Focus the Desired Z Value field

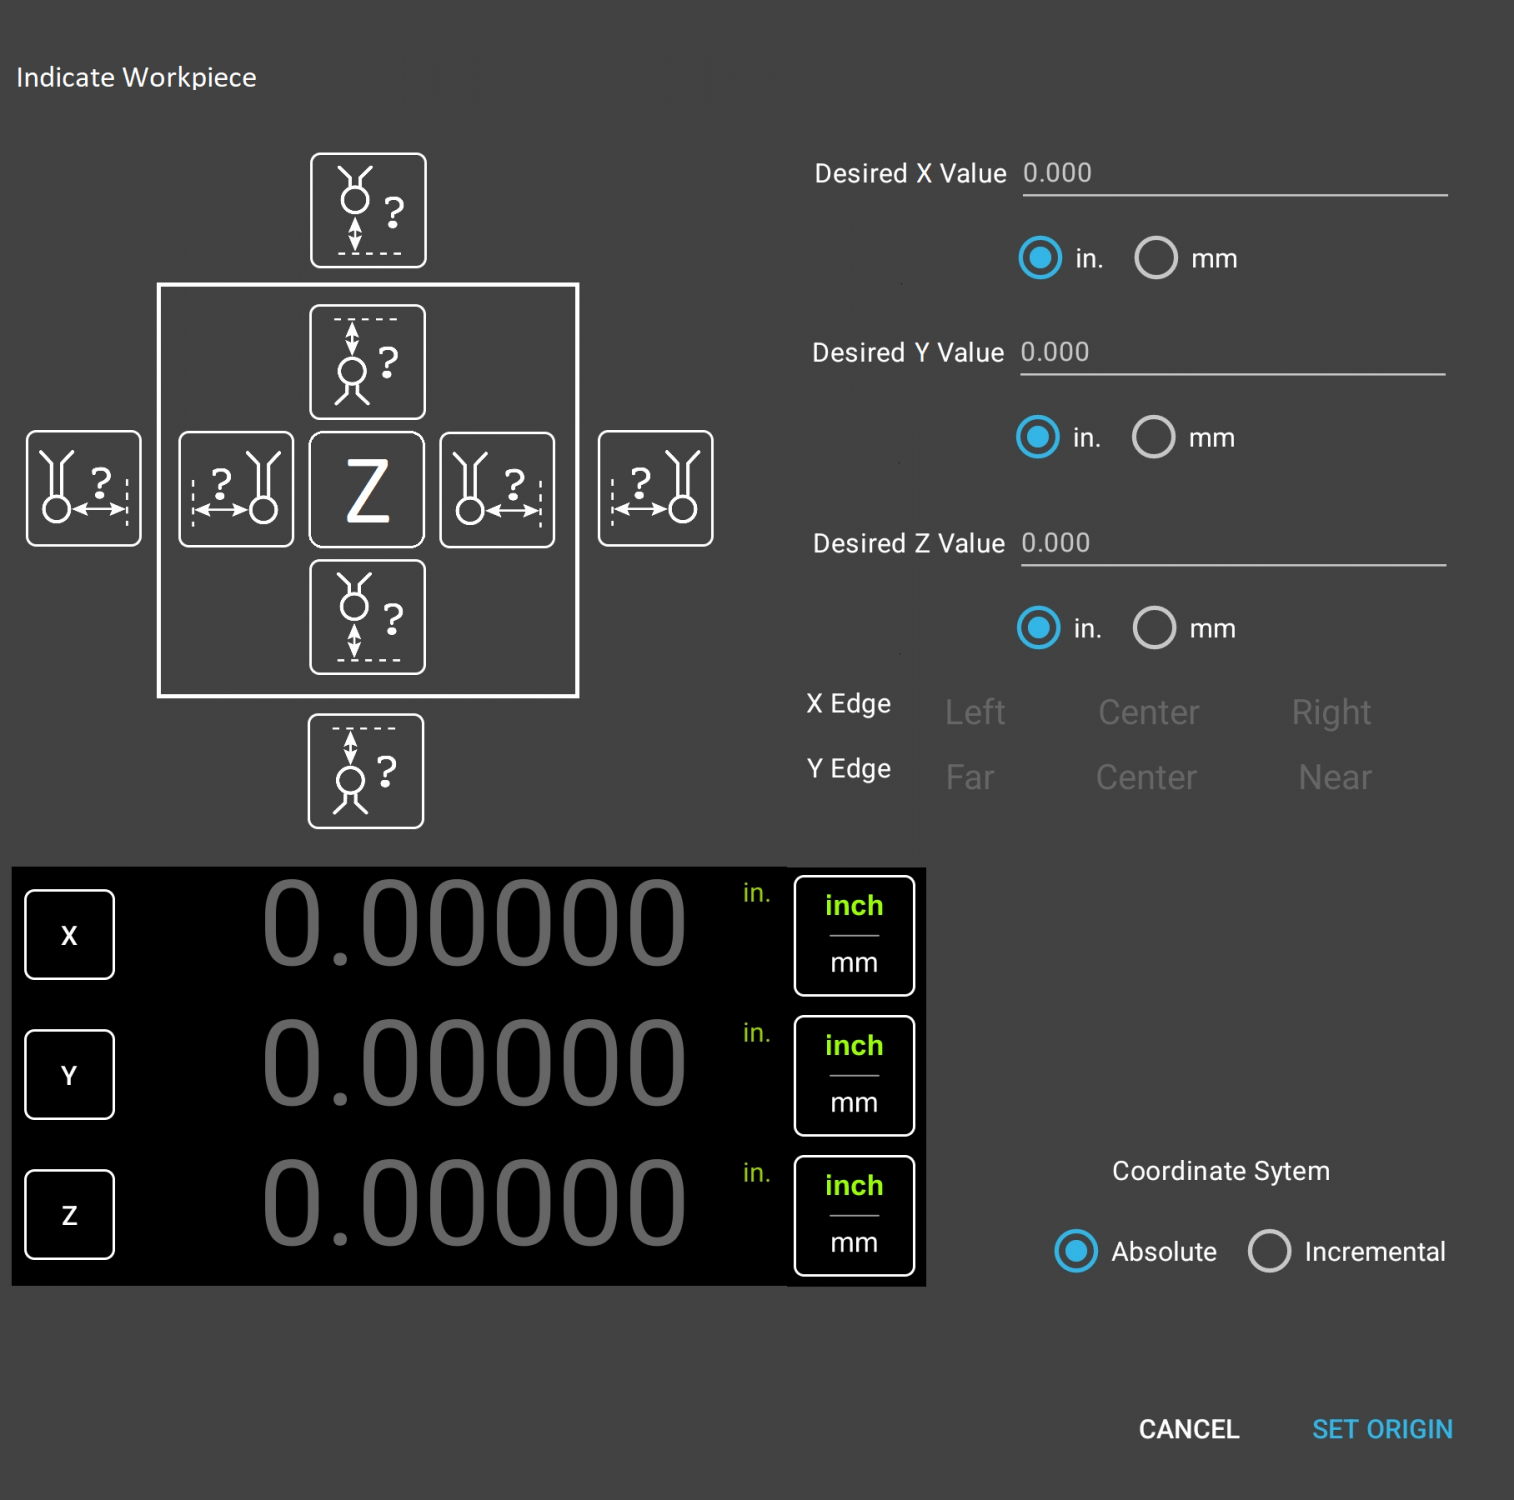tap(1234, 544)
